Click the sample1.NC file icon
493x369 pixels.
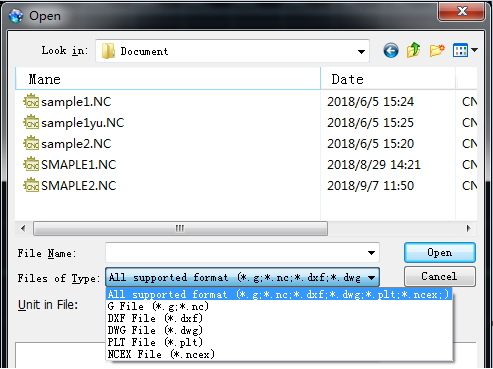31,101
